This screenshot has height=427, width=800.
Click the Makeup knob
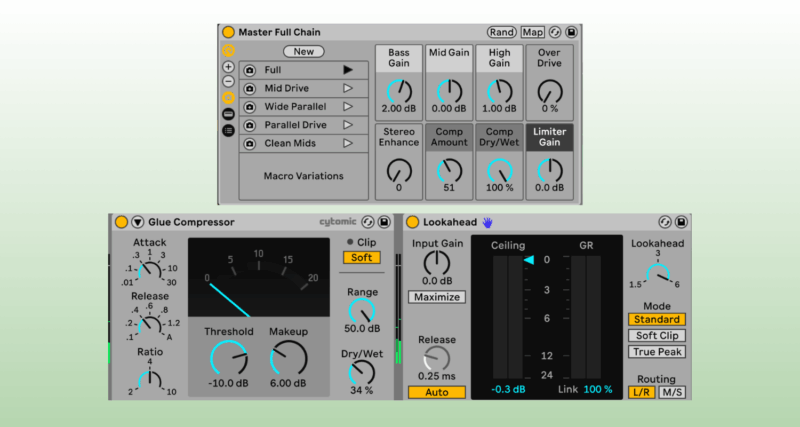tap(288, 358)
